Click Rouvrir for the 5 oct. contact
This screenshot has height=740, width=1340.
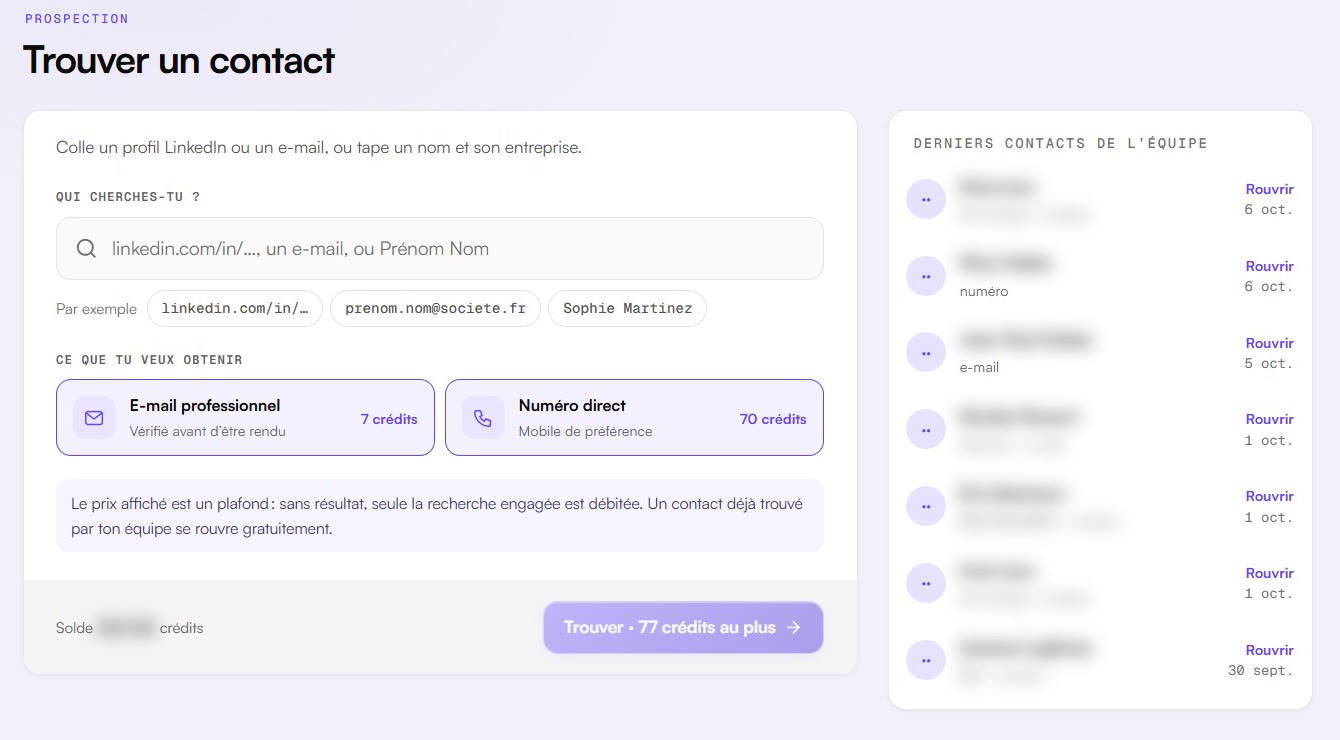1270,343
